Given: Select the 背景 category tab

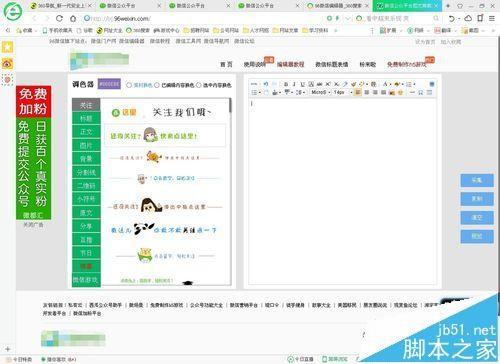Looking at the screenshot, I should coord(86,159).
